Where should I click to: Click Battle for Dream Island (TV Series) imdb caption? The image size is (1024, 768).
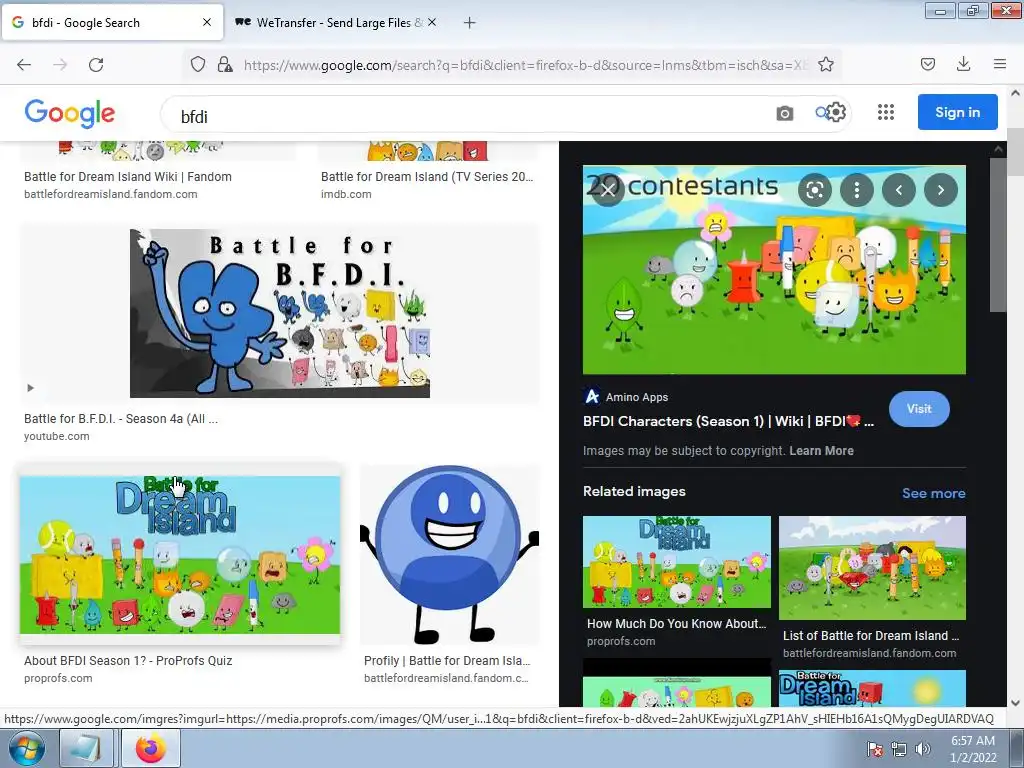[427, 176]
